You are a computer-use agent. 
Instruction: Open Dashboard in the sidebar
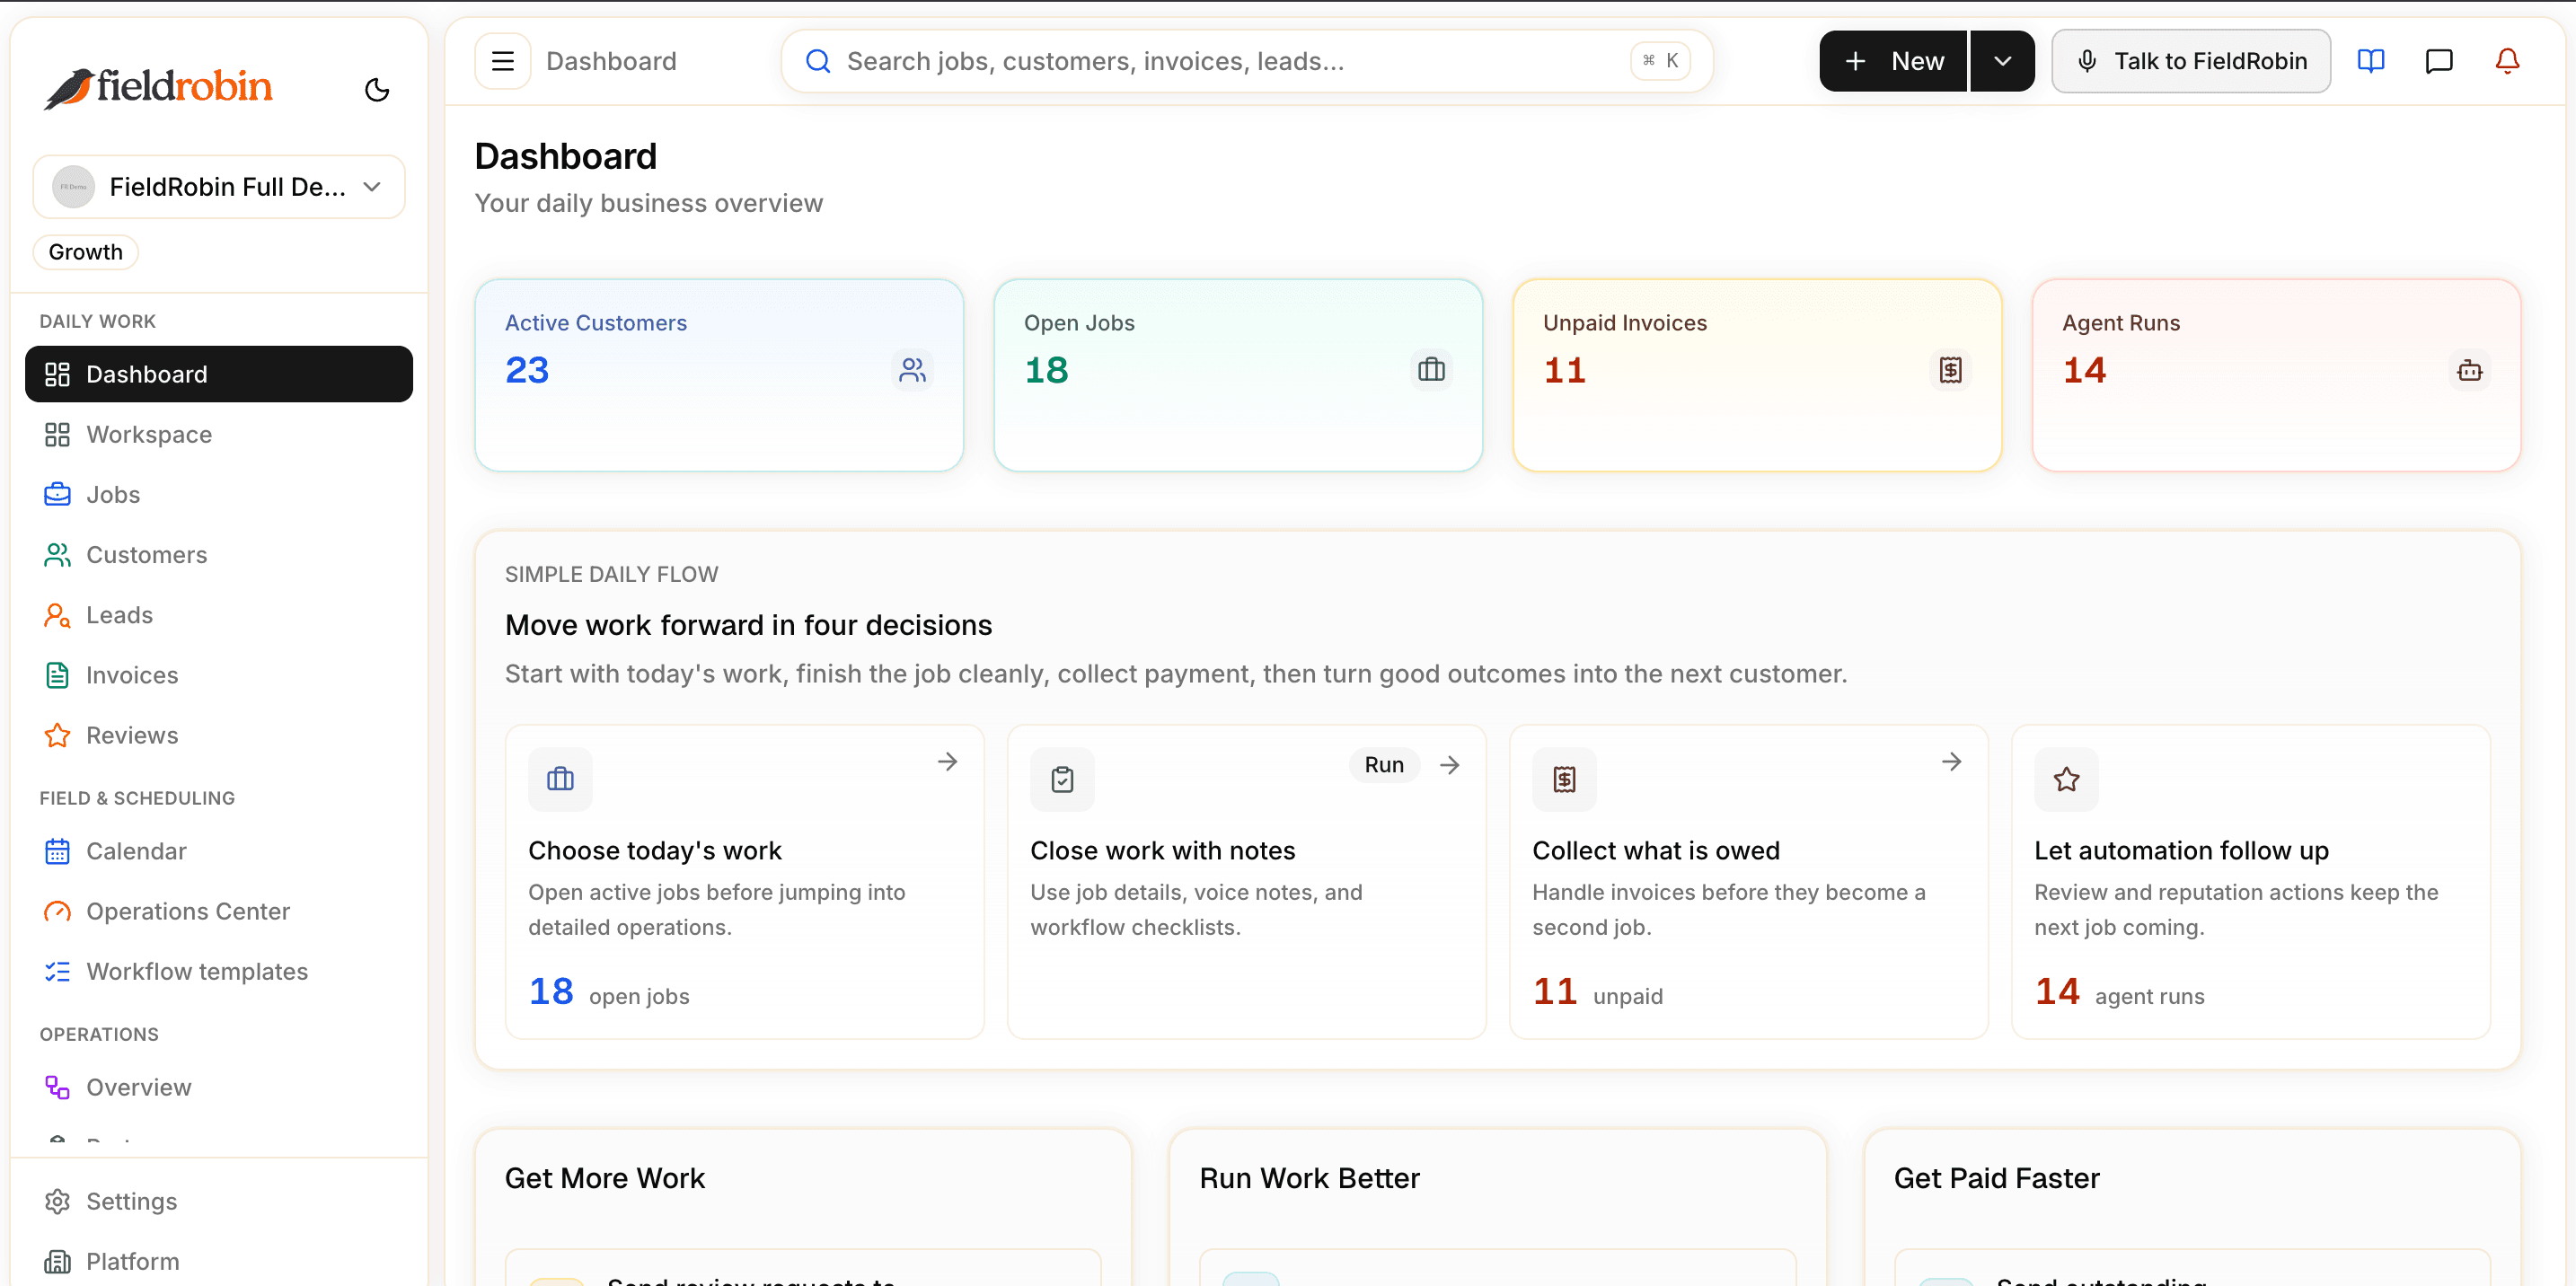(x=219, y=374)
